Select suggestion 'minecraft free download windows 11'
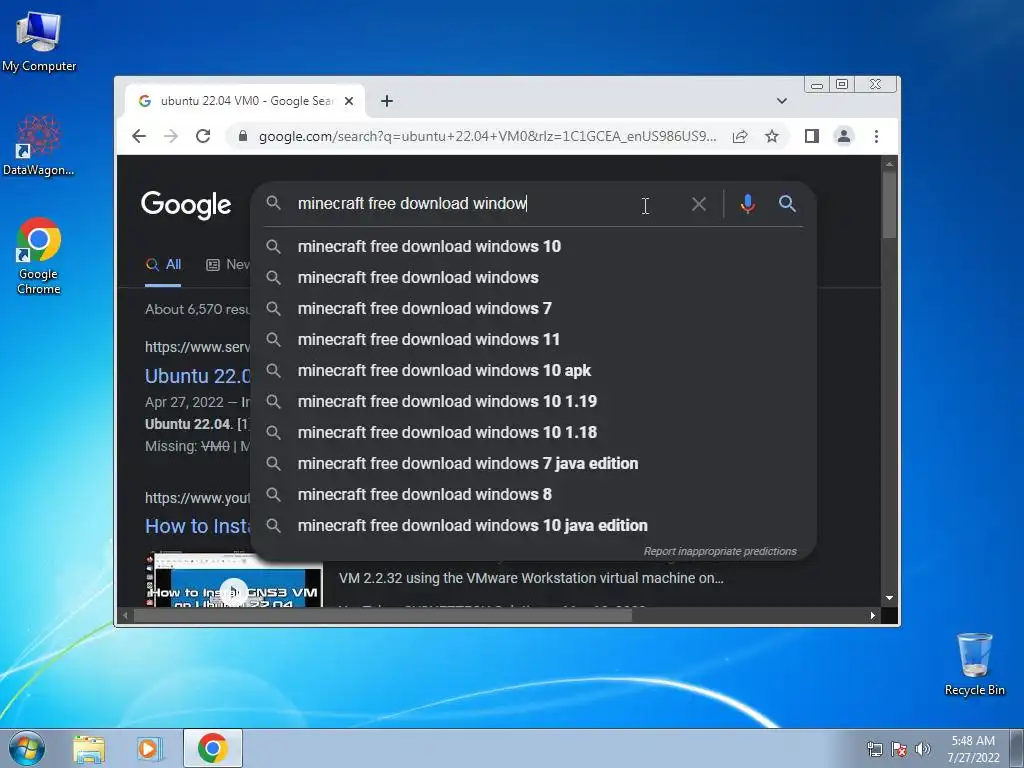The height and width of the screenshot is (768, 1024). 533,340
